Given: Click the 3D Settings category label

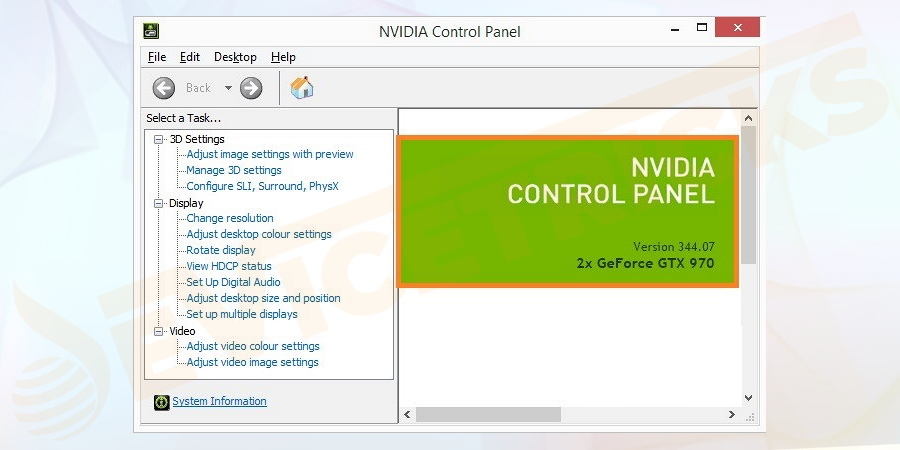Looking at the screenshot, I should 197,139.
